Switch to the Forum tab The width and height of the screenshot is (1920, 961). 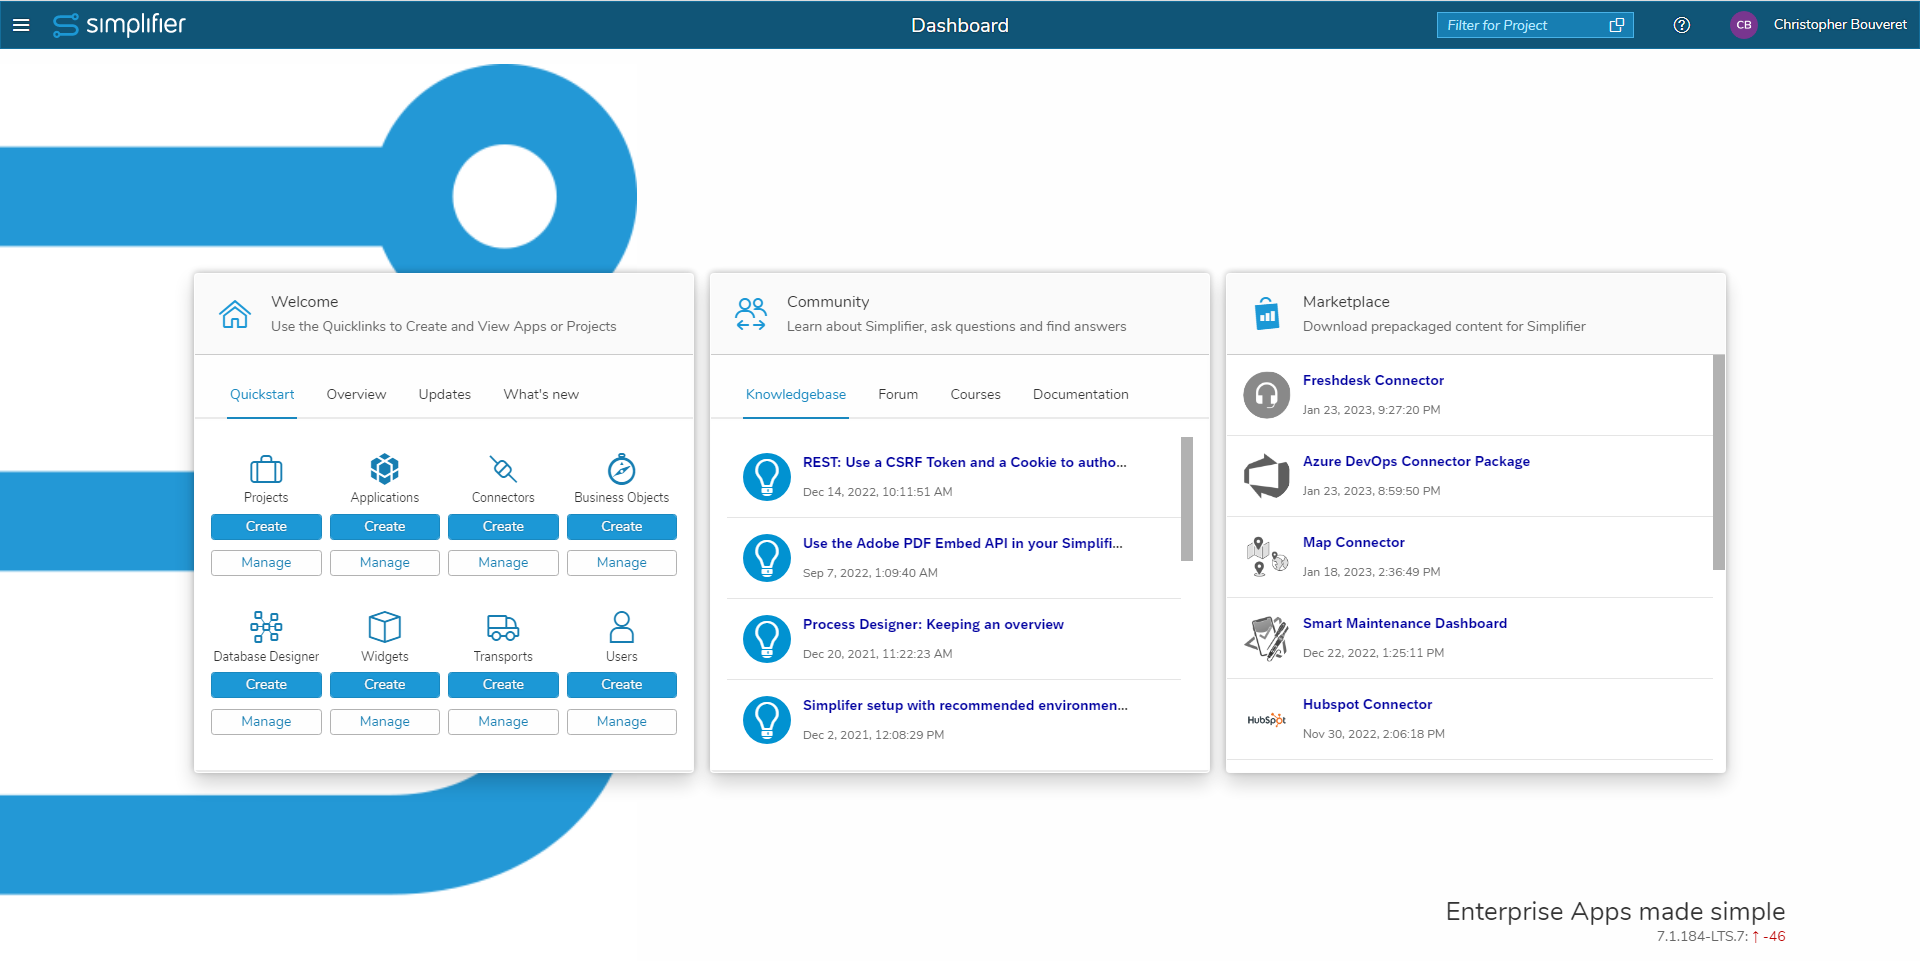898,394
